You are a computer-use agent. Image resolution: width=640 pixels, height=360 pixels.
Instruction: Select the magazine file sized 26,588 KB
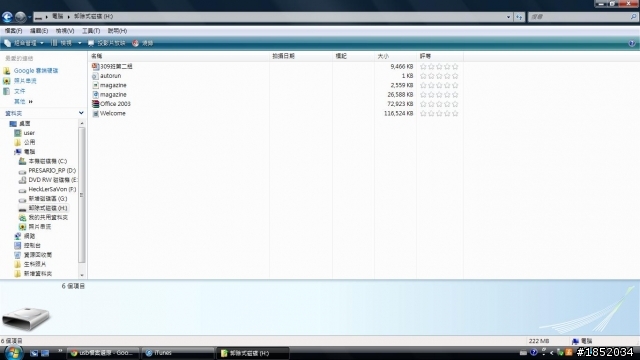tap(109, 94)
